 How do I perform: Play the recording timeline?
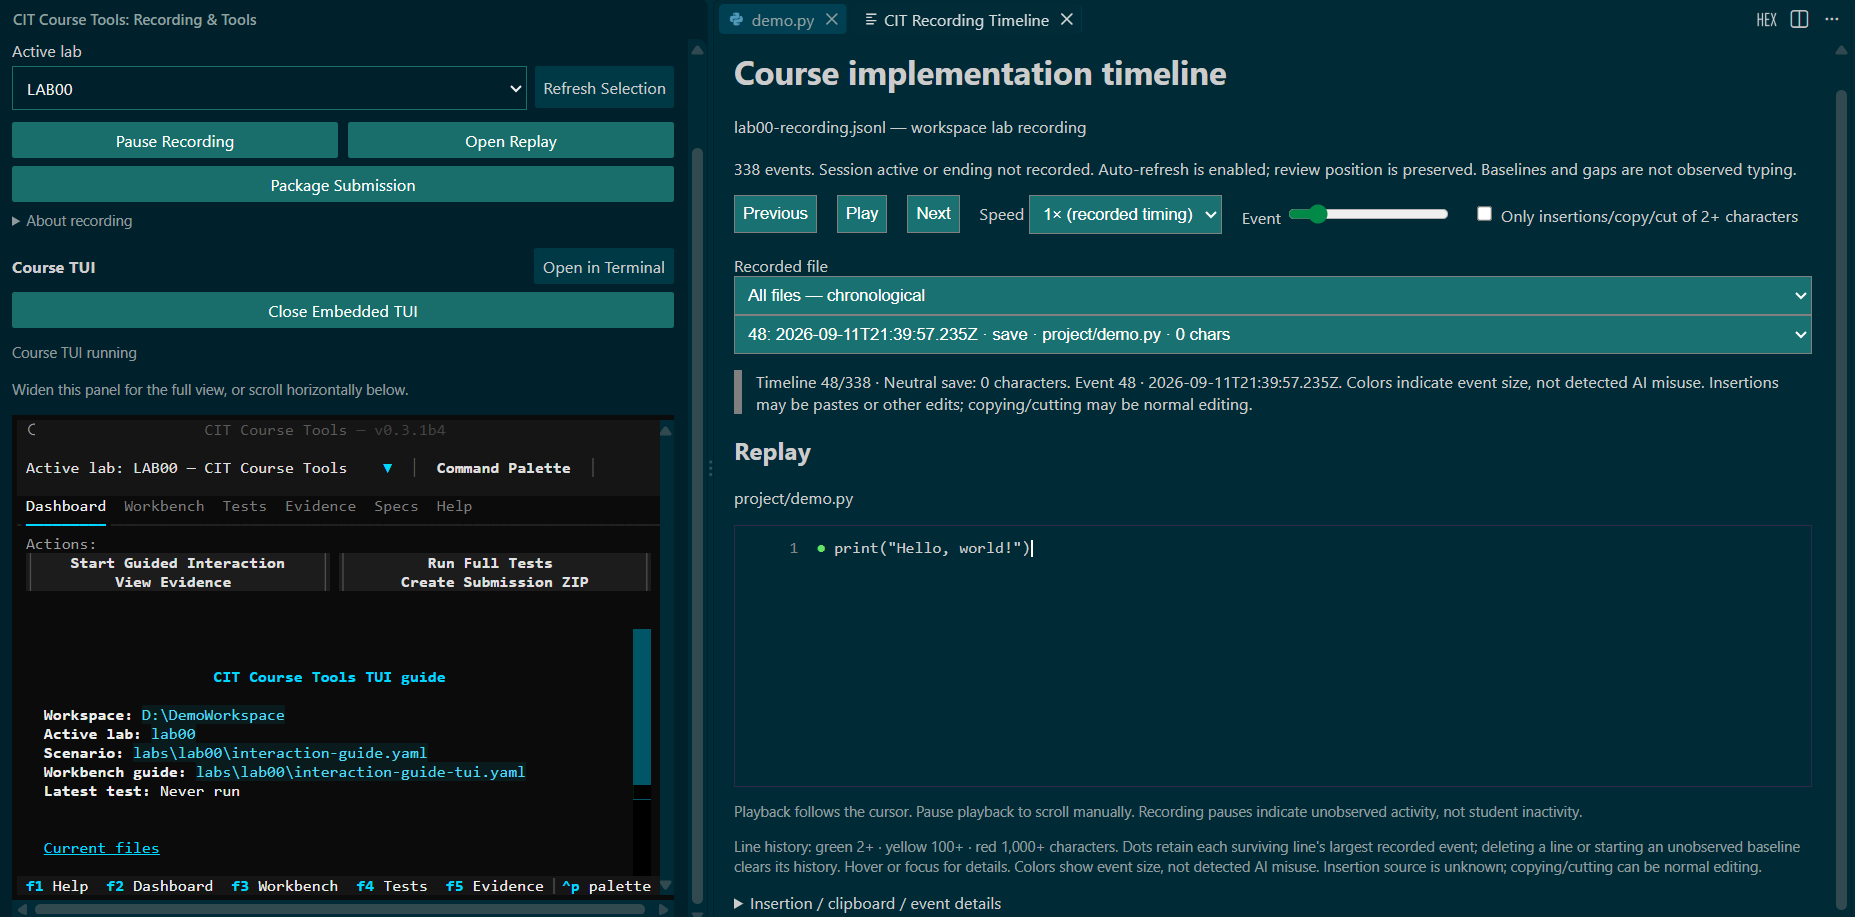pos(862,214)
